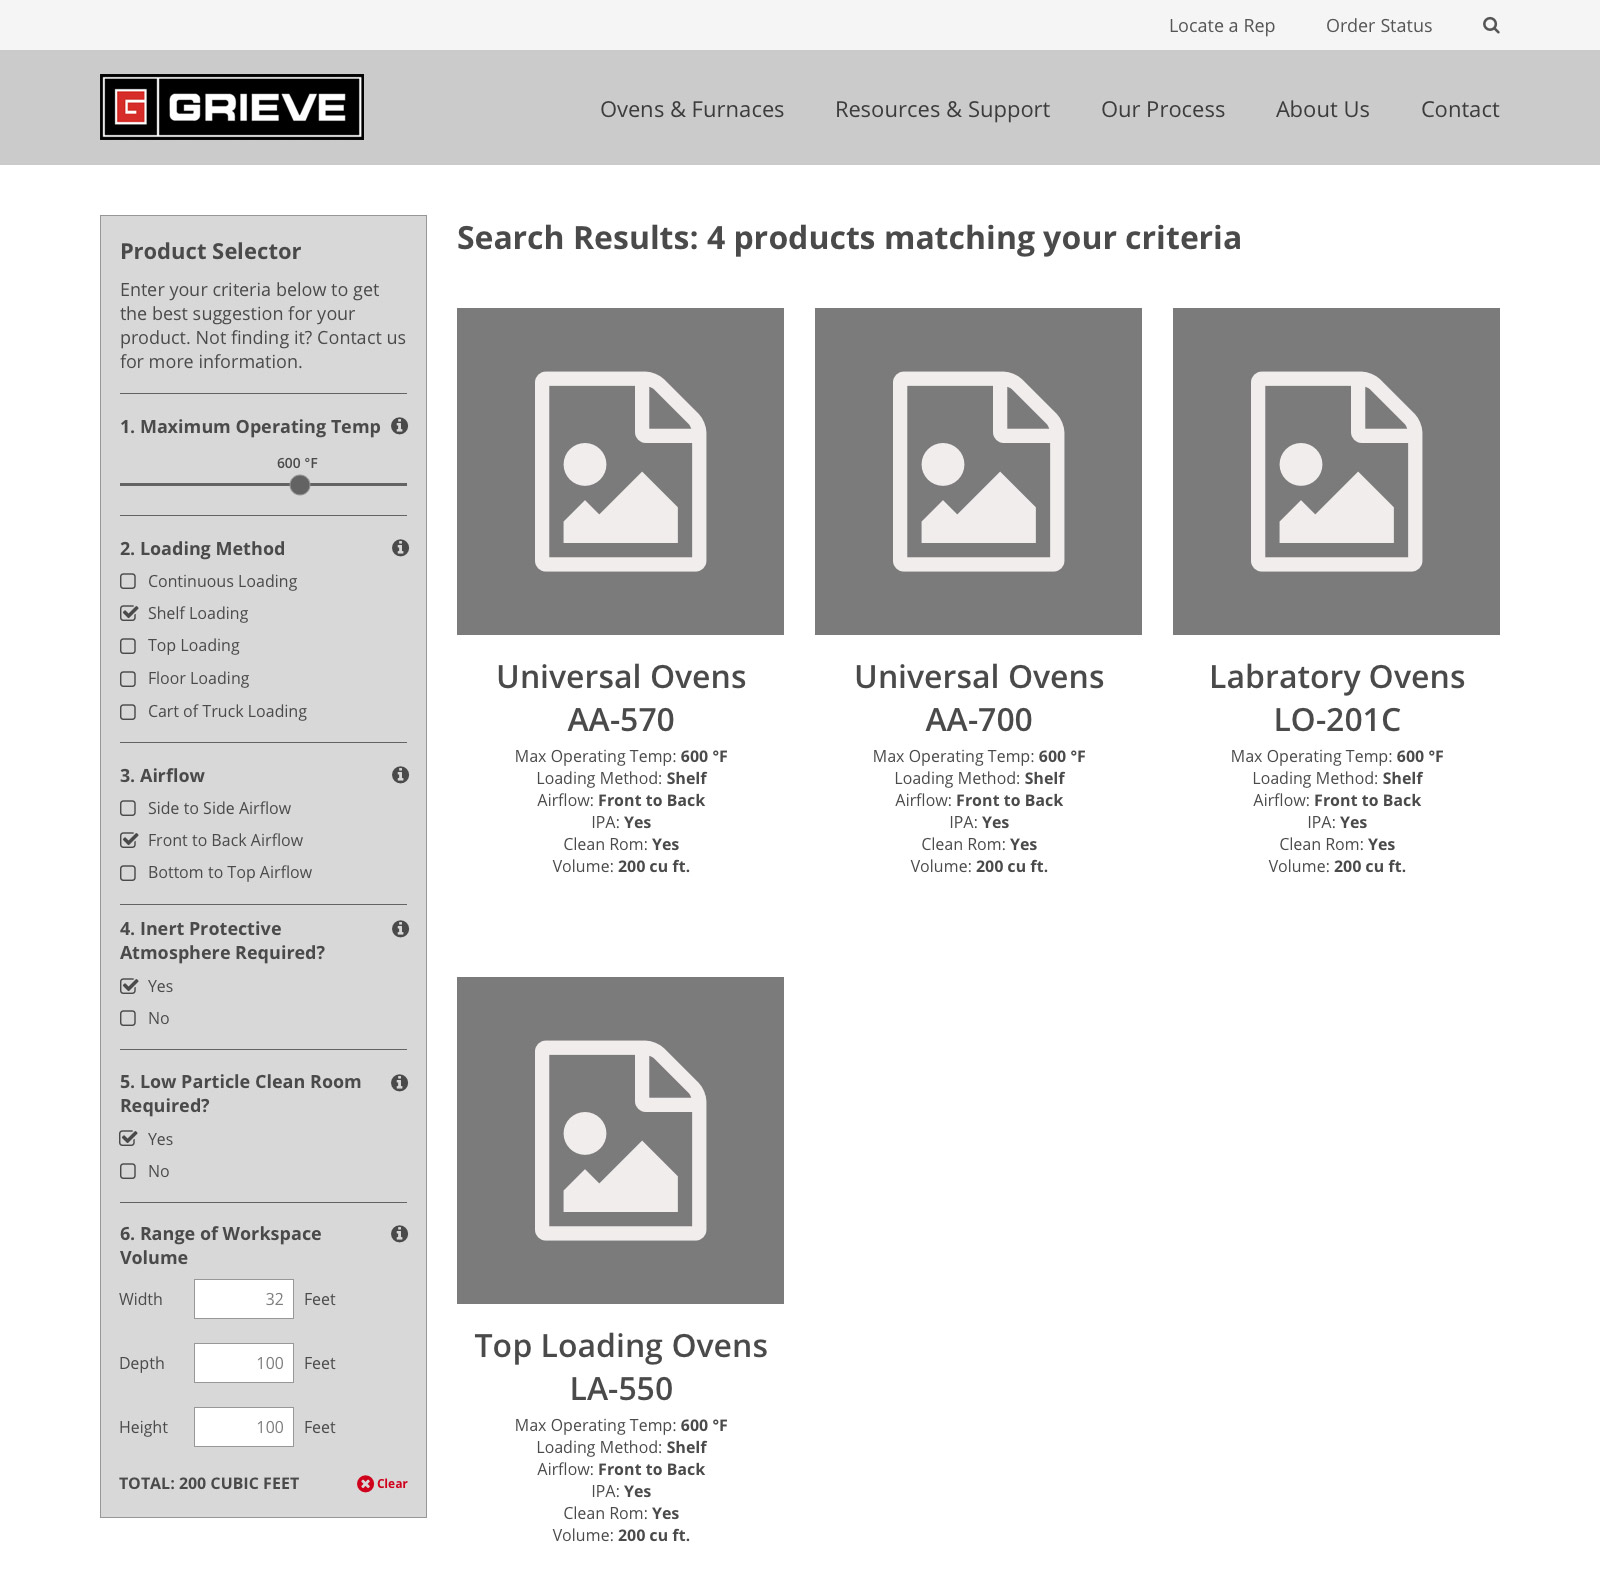Open info icon for Low Particle Clean Room
1600x1595 pixels.
pos(400,1083)
